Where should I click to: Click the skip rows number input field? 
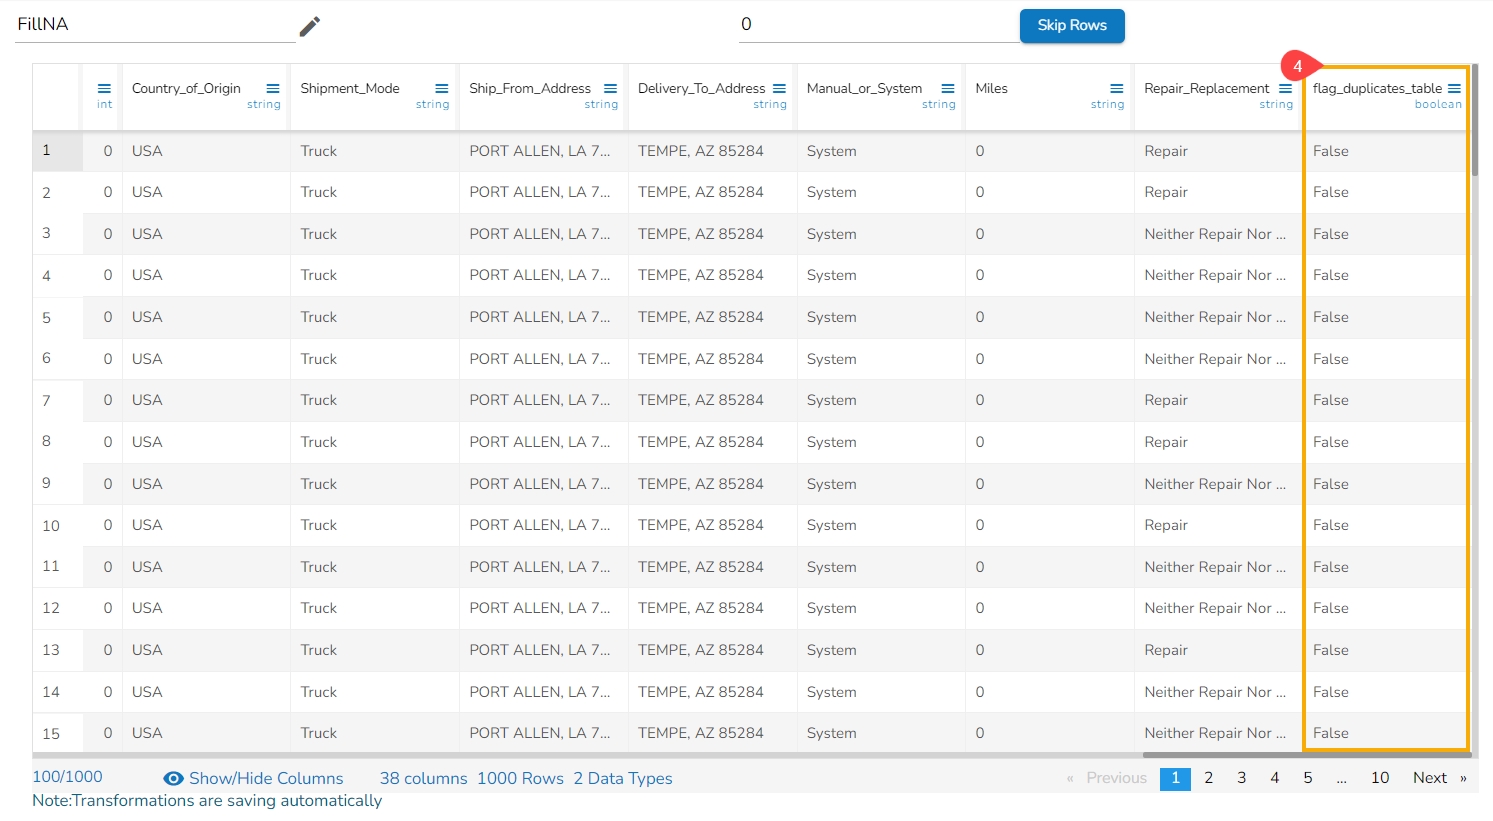(x=878, y=25)
